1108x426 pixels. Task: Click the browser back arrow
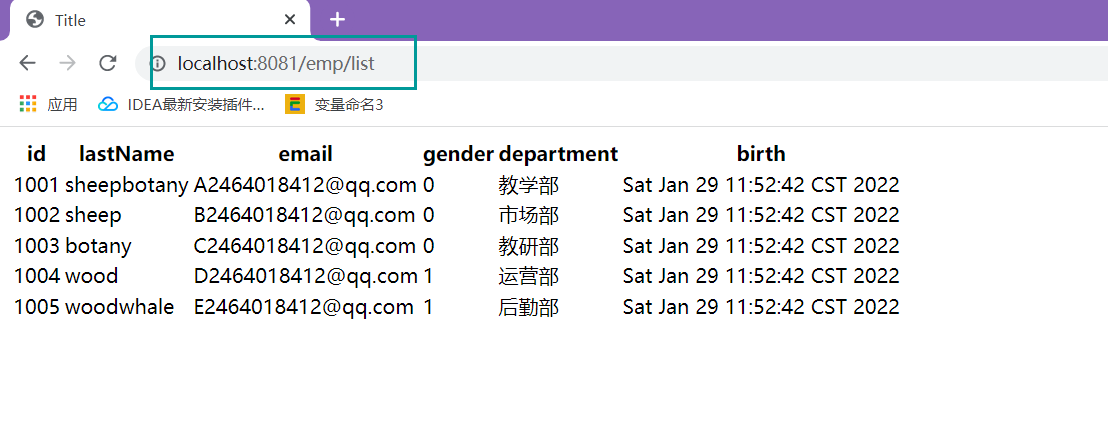pyautogui.click(x=28, y=64)
